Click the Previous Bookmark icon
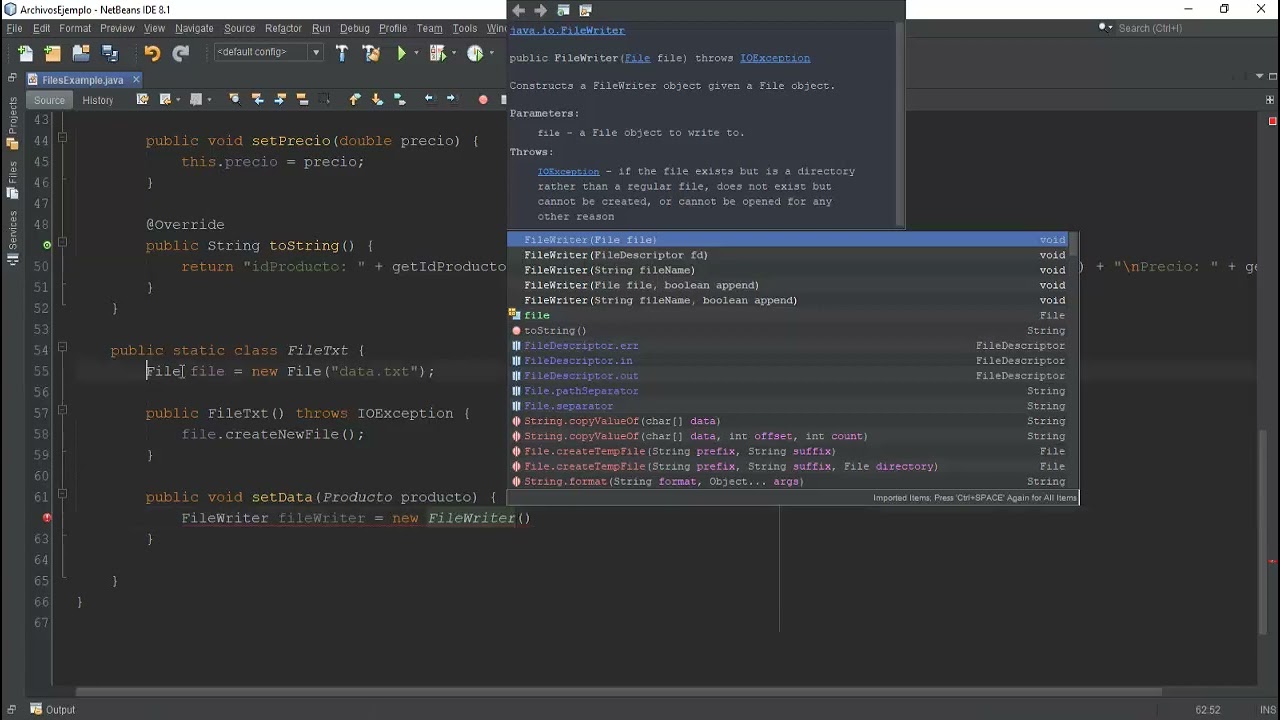The image size is (1280, 720). [354, 99]
